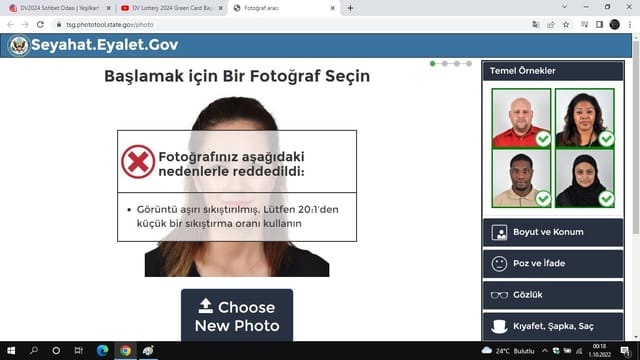Click the second progress step dot

[445, 64]
